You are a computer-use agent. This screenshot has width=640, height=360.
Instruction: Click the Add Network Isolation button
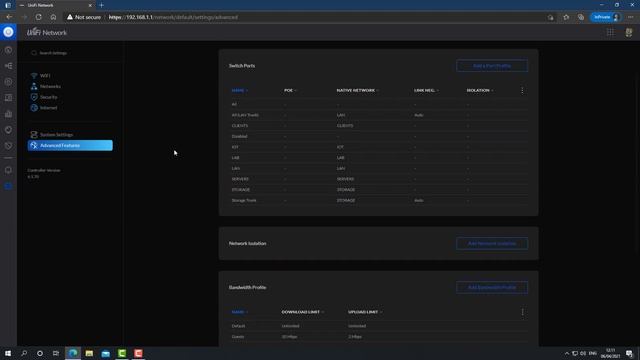(492, 244)
